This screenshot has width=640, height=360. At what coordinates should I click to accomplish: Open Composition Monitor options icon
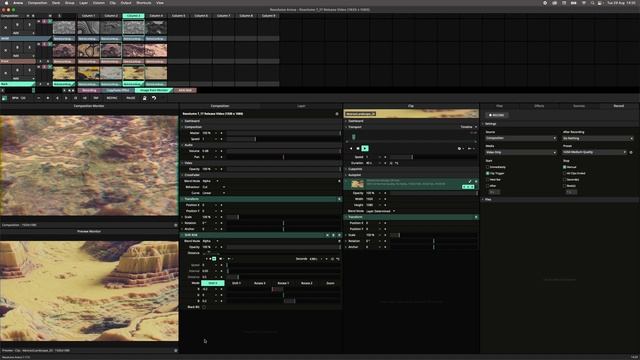point(176,225)
